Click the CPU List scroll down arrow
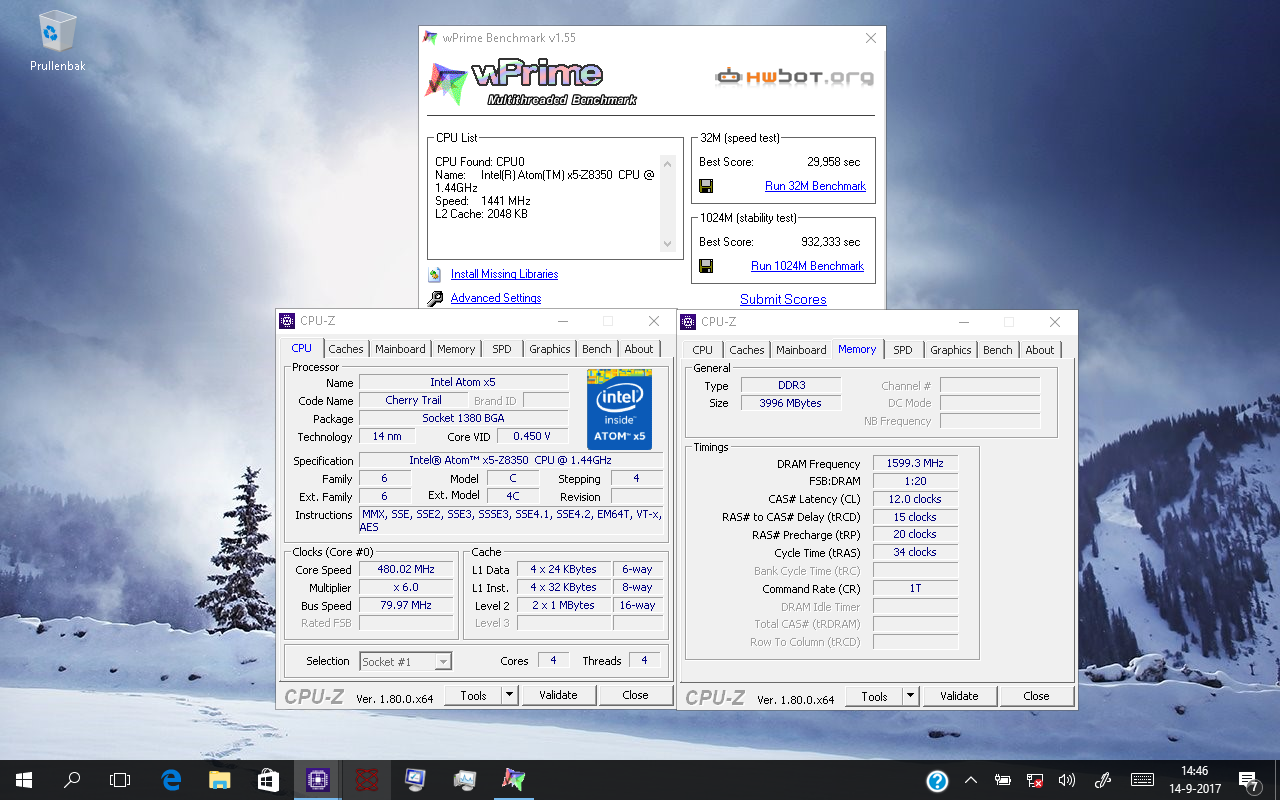This screenshot has width=1280, height=800. (x=668, y=245)
